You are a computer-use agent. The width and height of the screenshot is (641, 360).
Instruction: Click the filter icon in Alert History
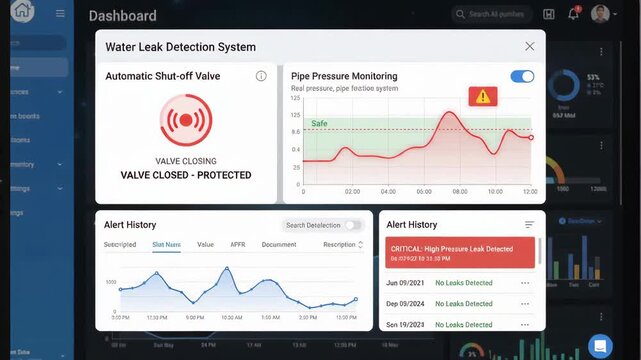(529, 224)
